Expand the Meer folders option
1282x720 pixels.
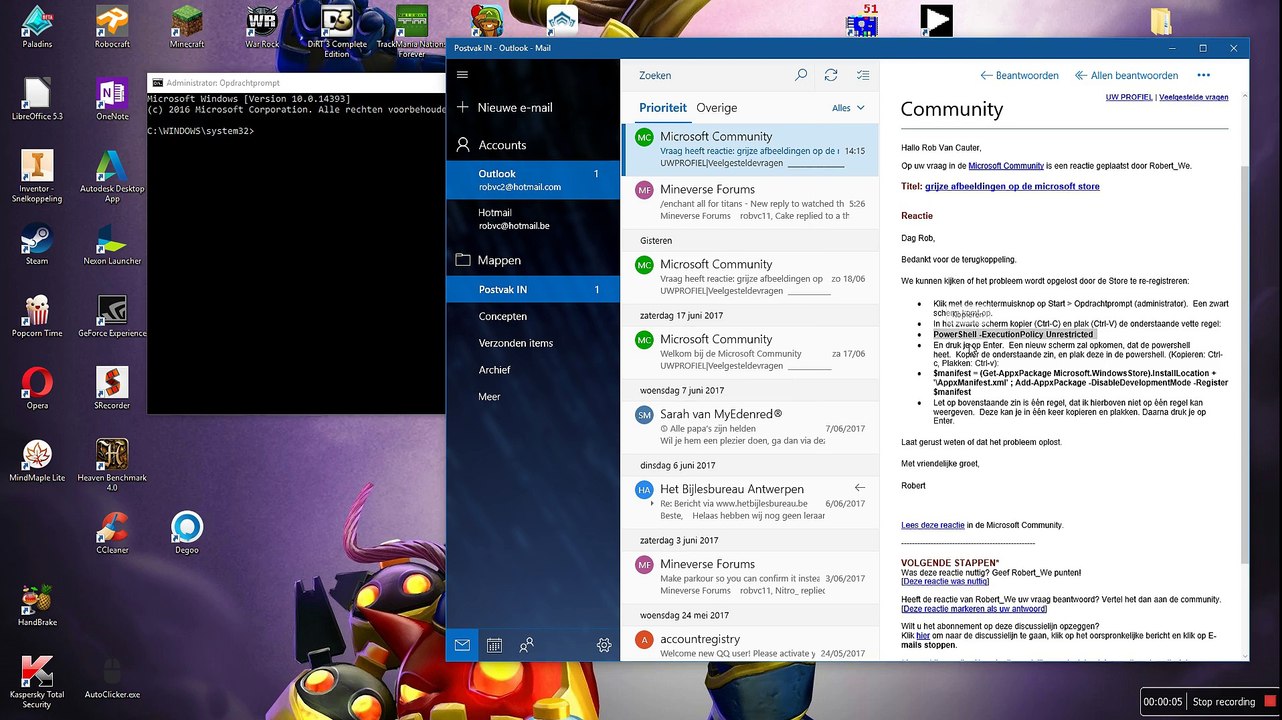tap(489, 396)
